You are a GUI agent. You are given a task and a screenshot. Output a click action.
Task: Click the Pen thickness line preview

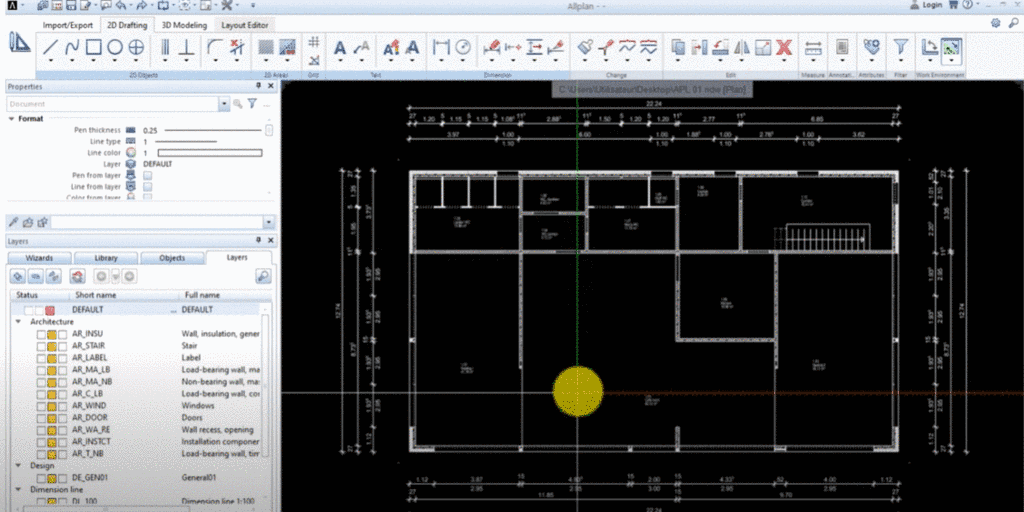point(212,130)
